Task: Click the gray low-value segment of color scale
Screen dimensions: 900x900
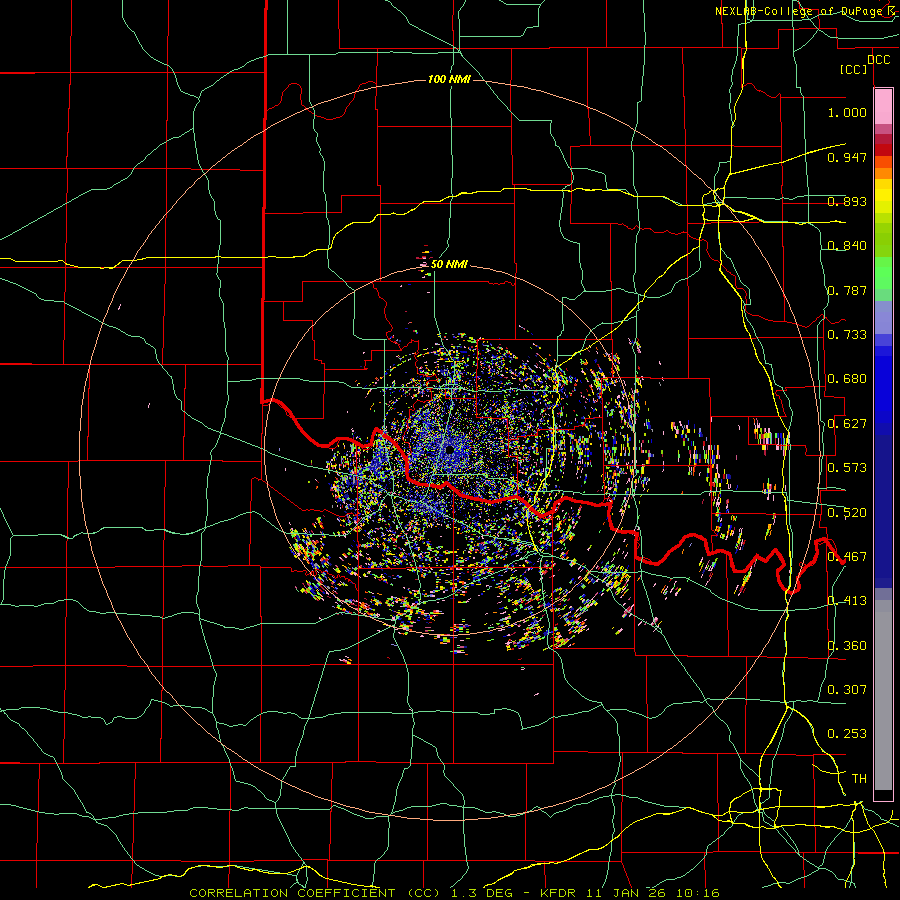Action: [883, 695]
